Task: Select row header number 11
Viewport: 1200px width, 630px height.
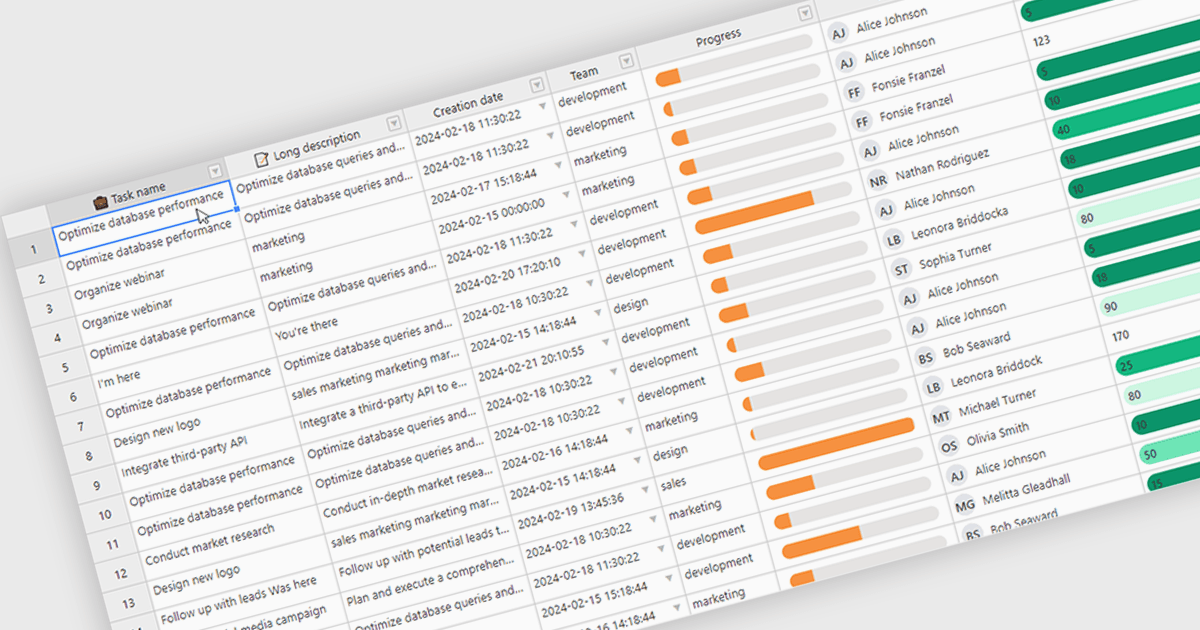Action: [x=113, y=546]
